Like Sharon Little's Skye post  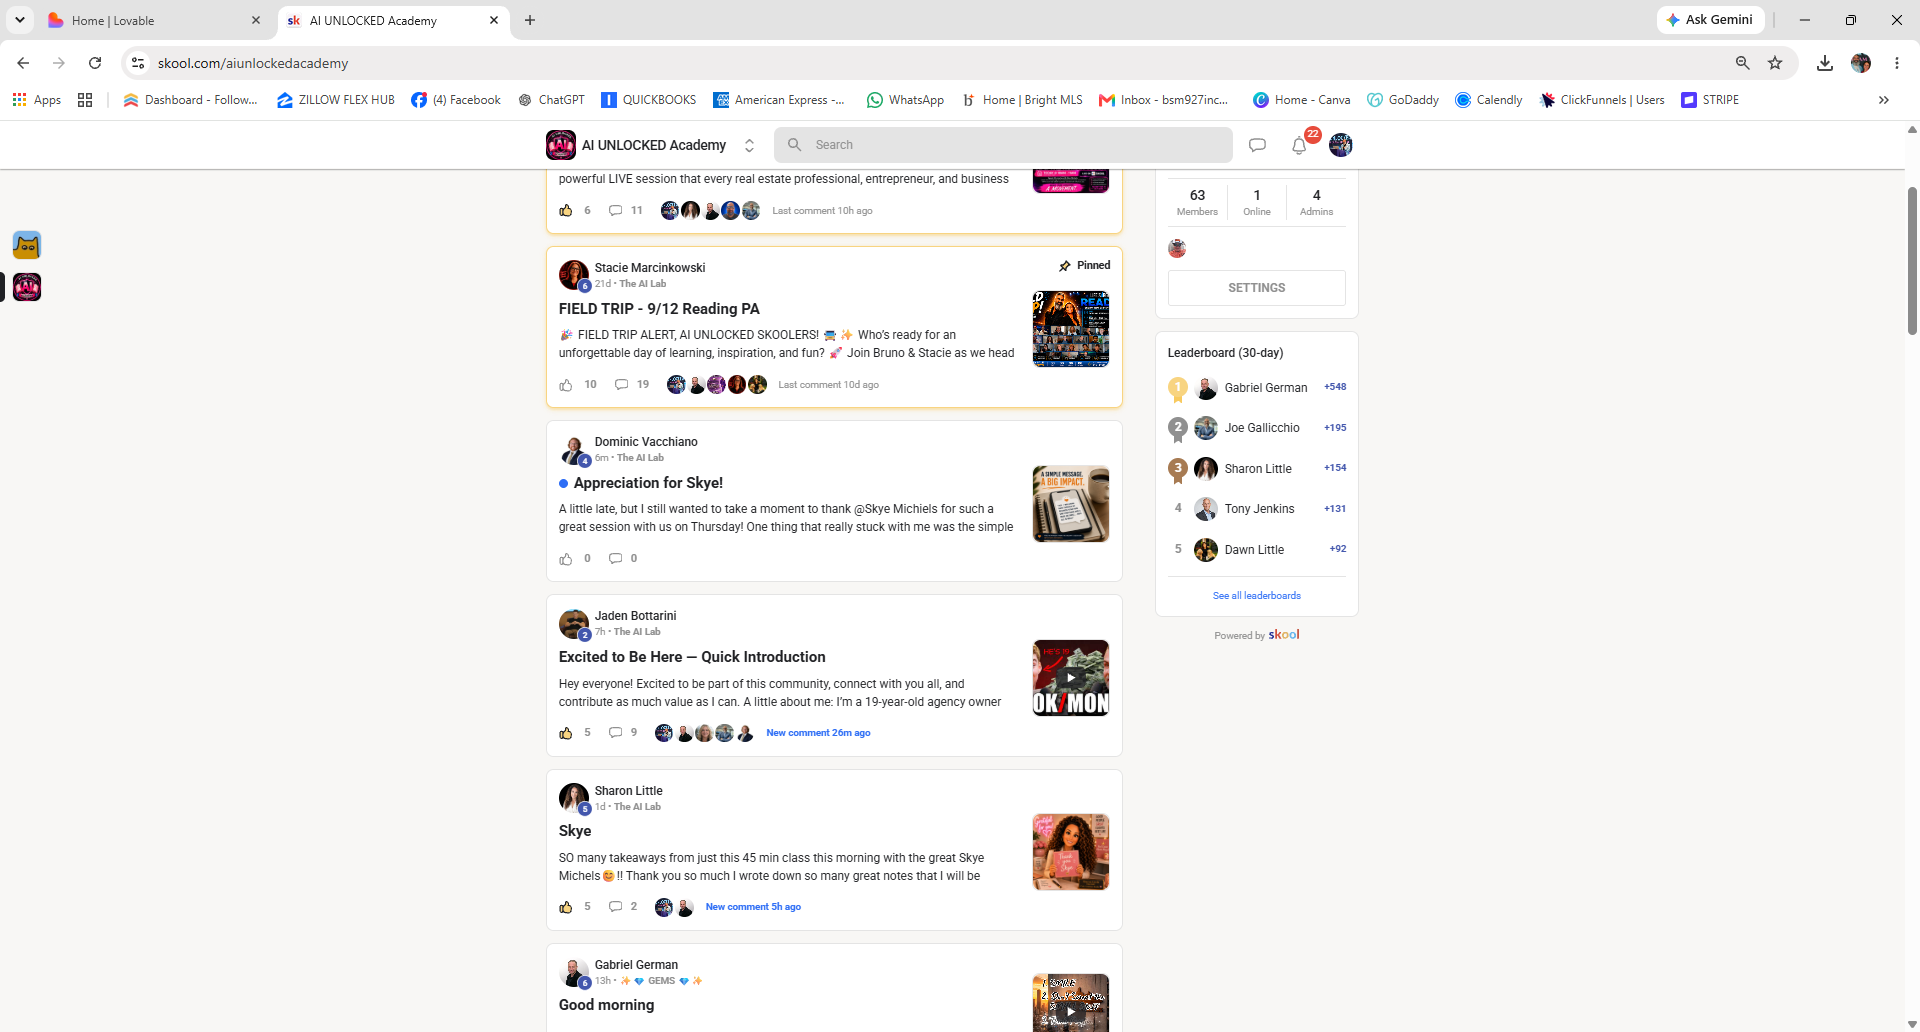coord(566,907)
